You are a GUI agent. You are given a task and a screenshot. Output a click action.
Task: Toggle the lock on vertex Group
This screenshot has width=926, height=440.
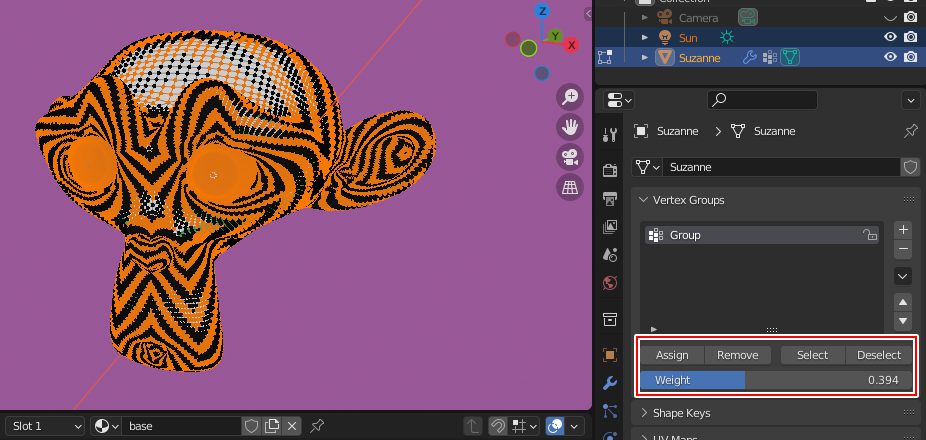[870, 236]
